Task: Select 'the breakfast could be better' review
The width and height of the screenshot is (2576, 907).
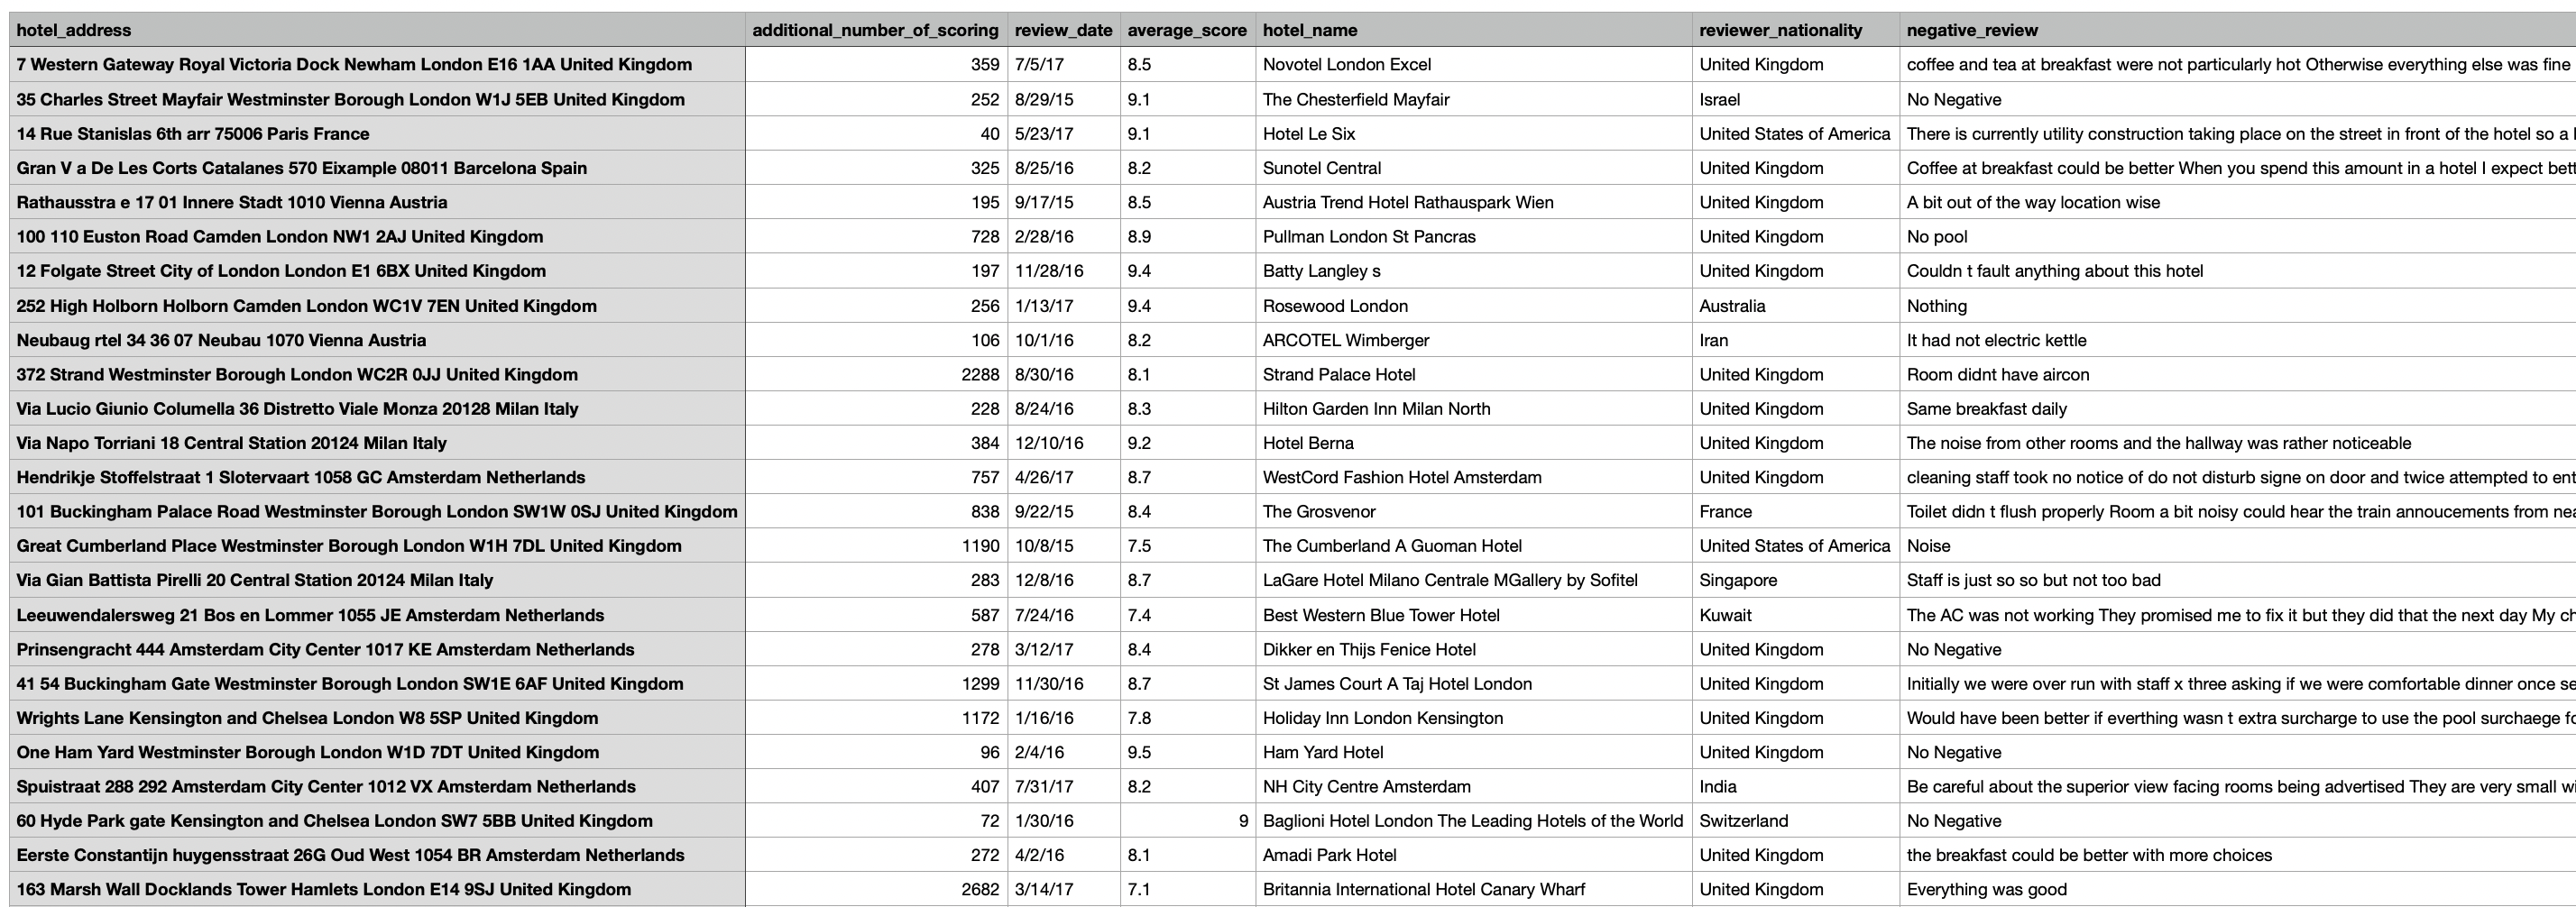Action: pos(2238,855)
